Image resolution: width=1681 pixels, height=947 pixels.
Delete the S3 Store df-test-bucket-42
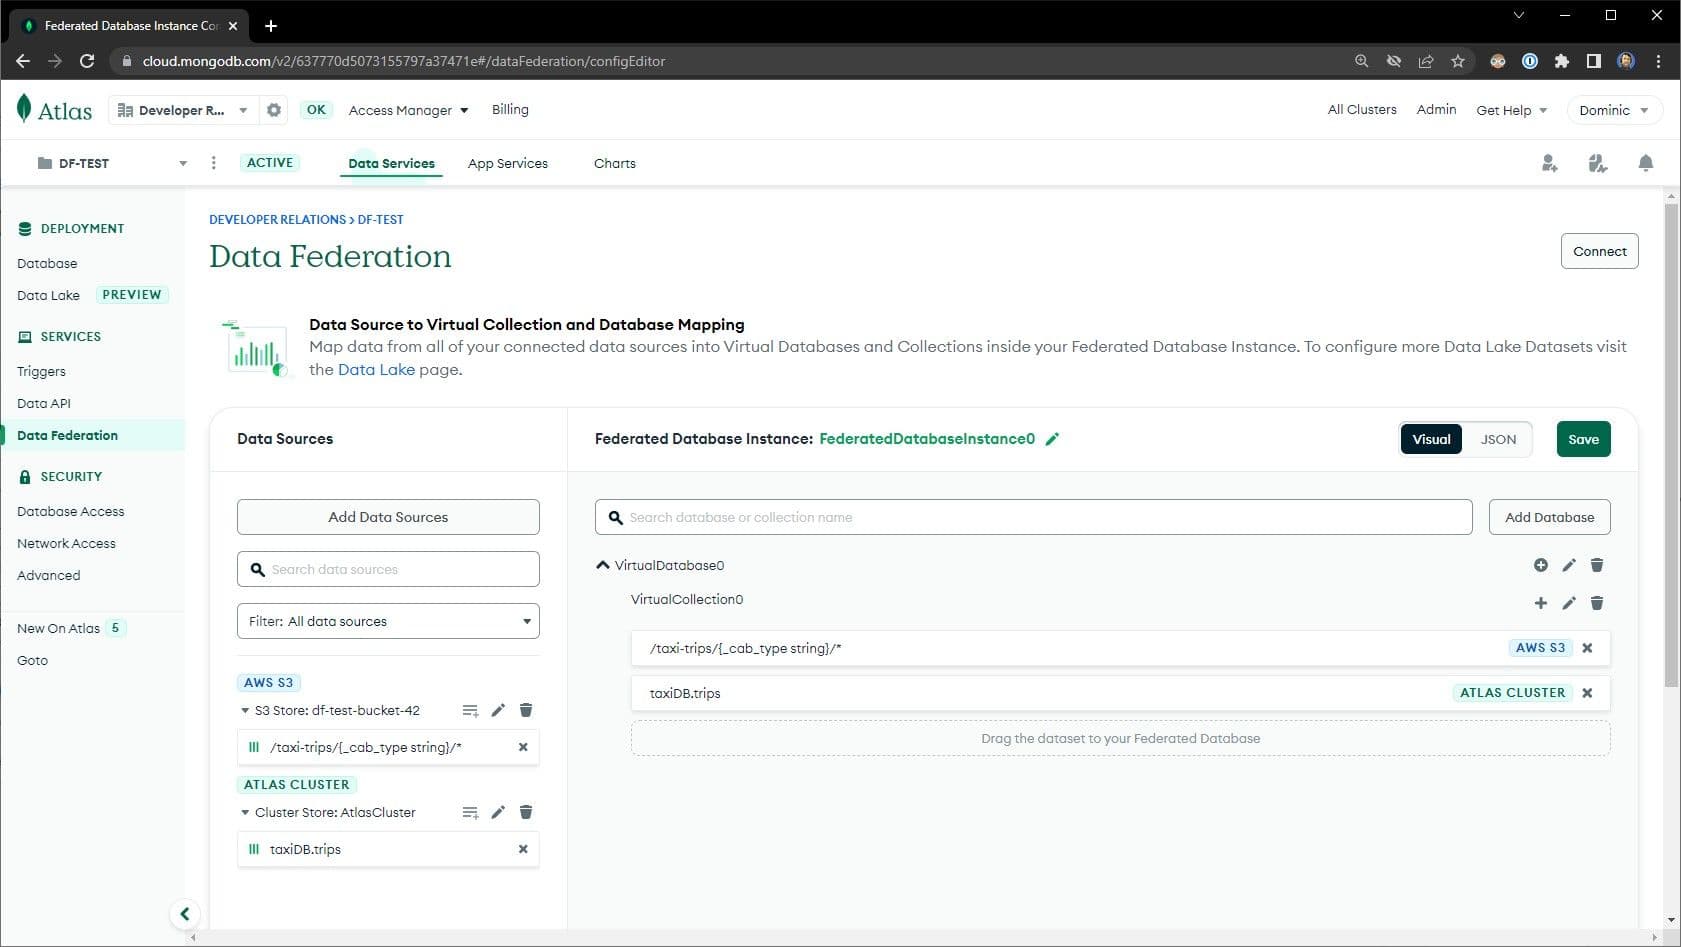pyautogui.click(x=526, y=710)
